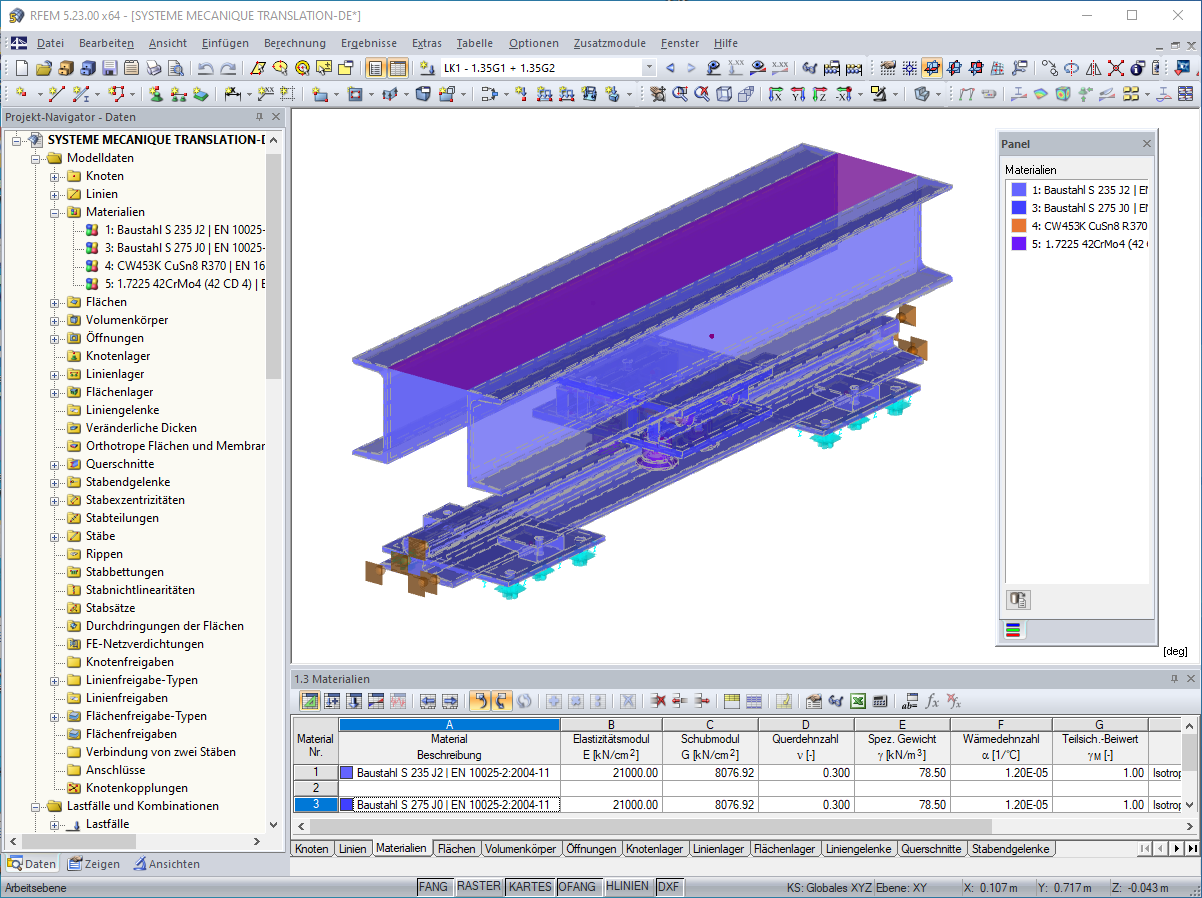Screen dimensions: 1202x898
Task: Click the view in X direction icon
Action: pos(776,94)
